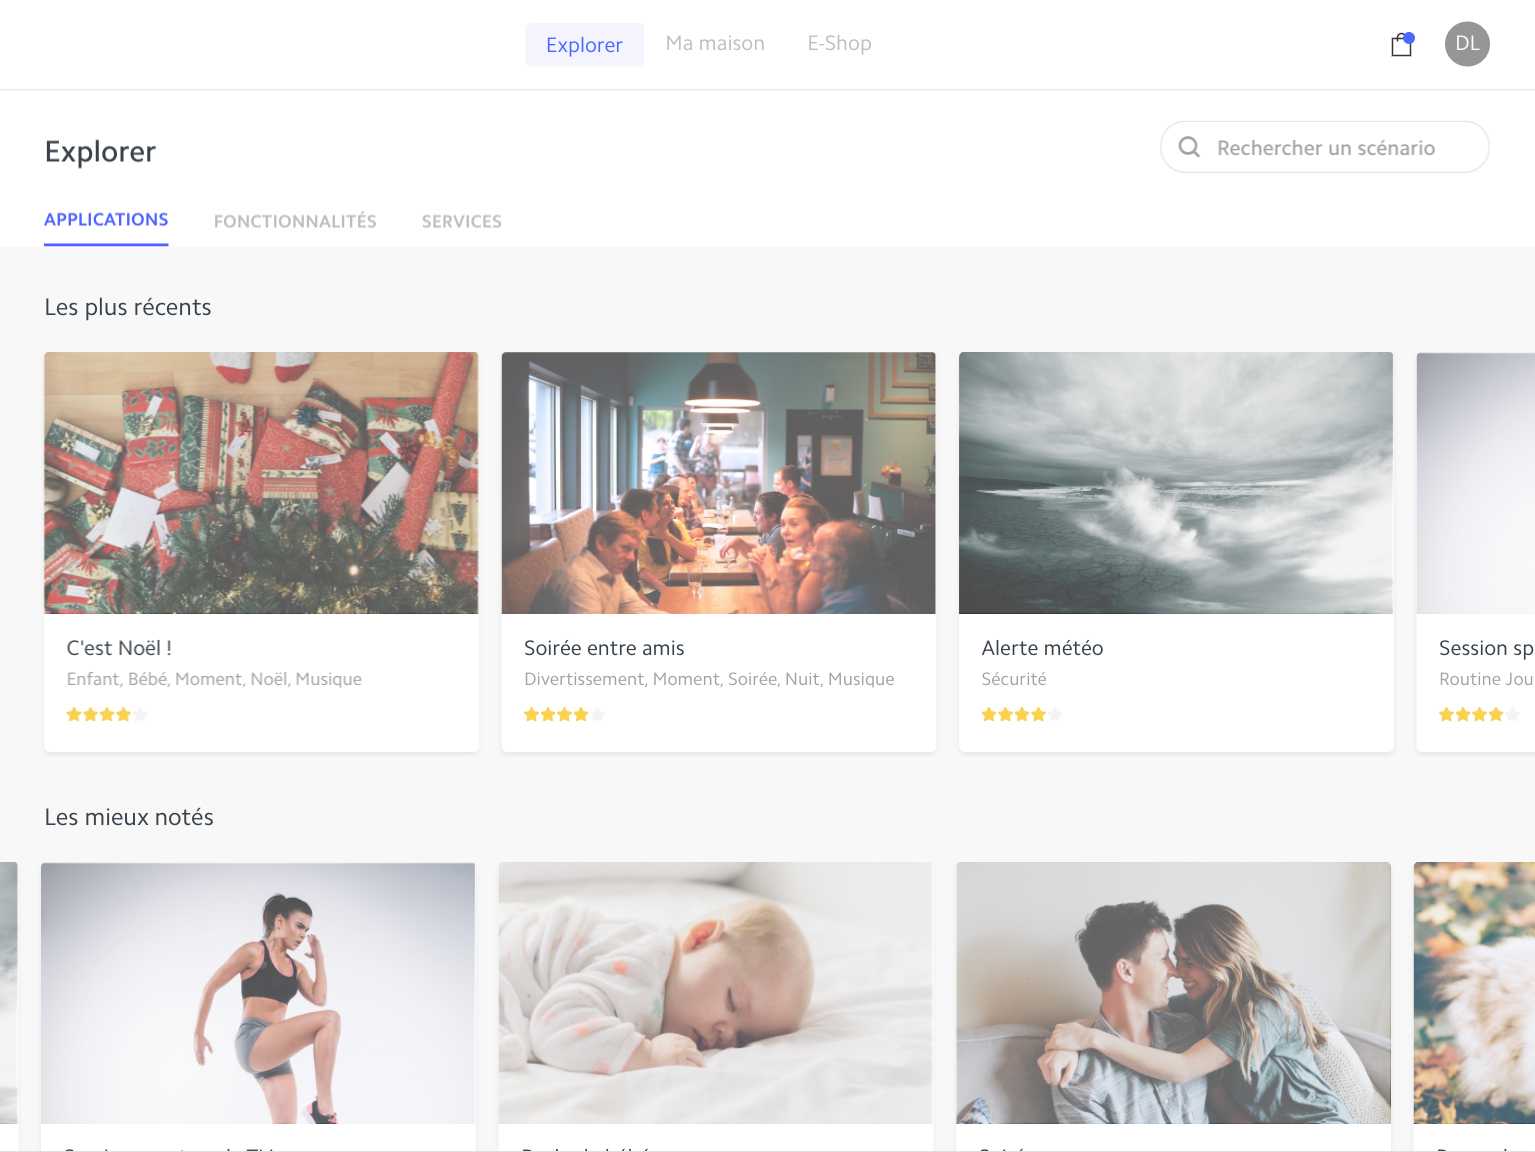Open the shopping bag cart icon

click(x=1402, y=44)
